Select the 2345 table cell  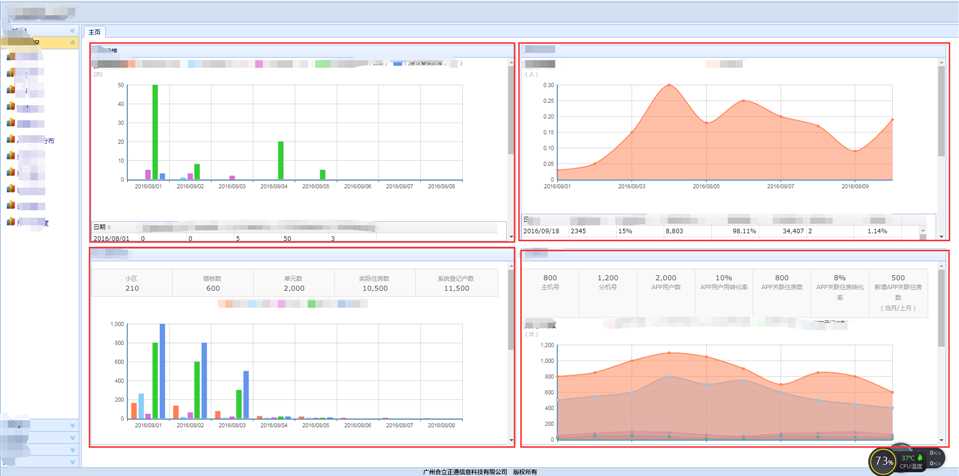click(x=579, y=231)
